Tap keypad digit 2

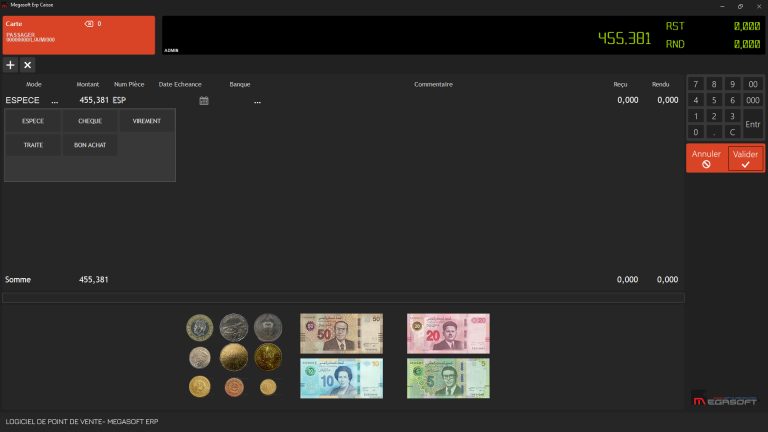click(x=714, y=116)
